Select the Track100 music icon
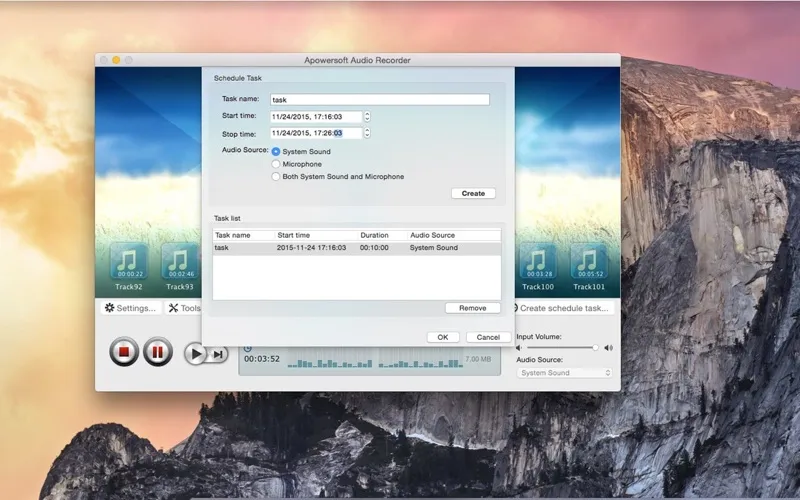Viewport: 800px width, 500px height. point(537,262)
